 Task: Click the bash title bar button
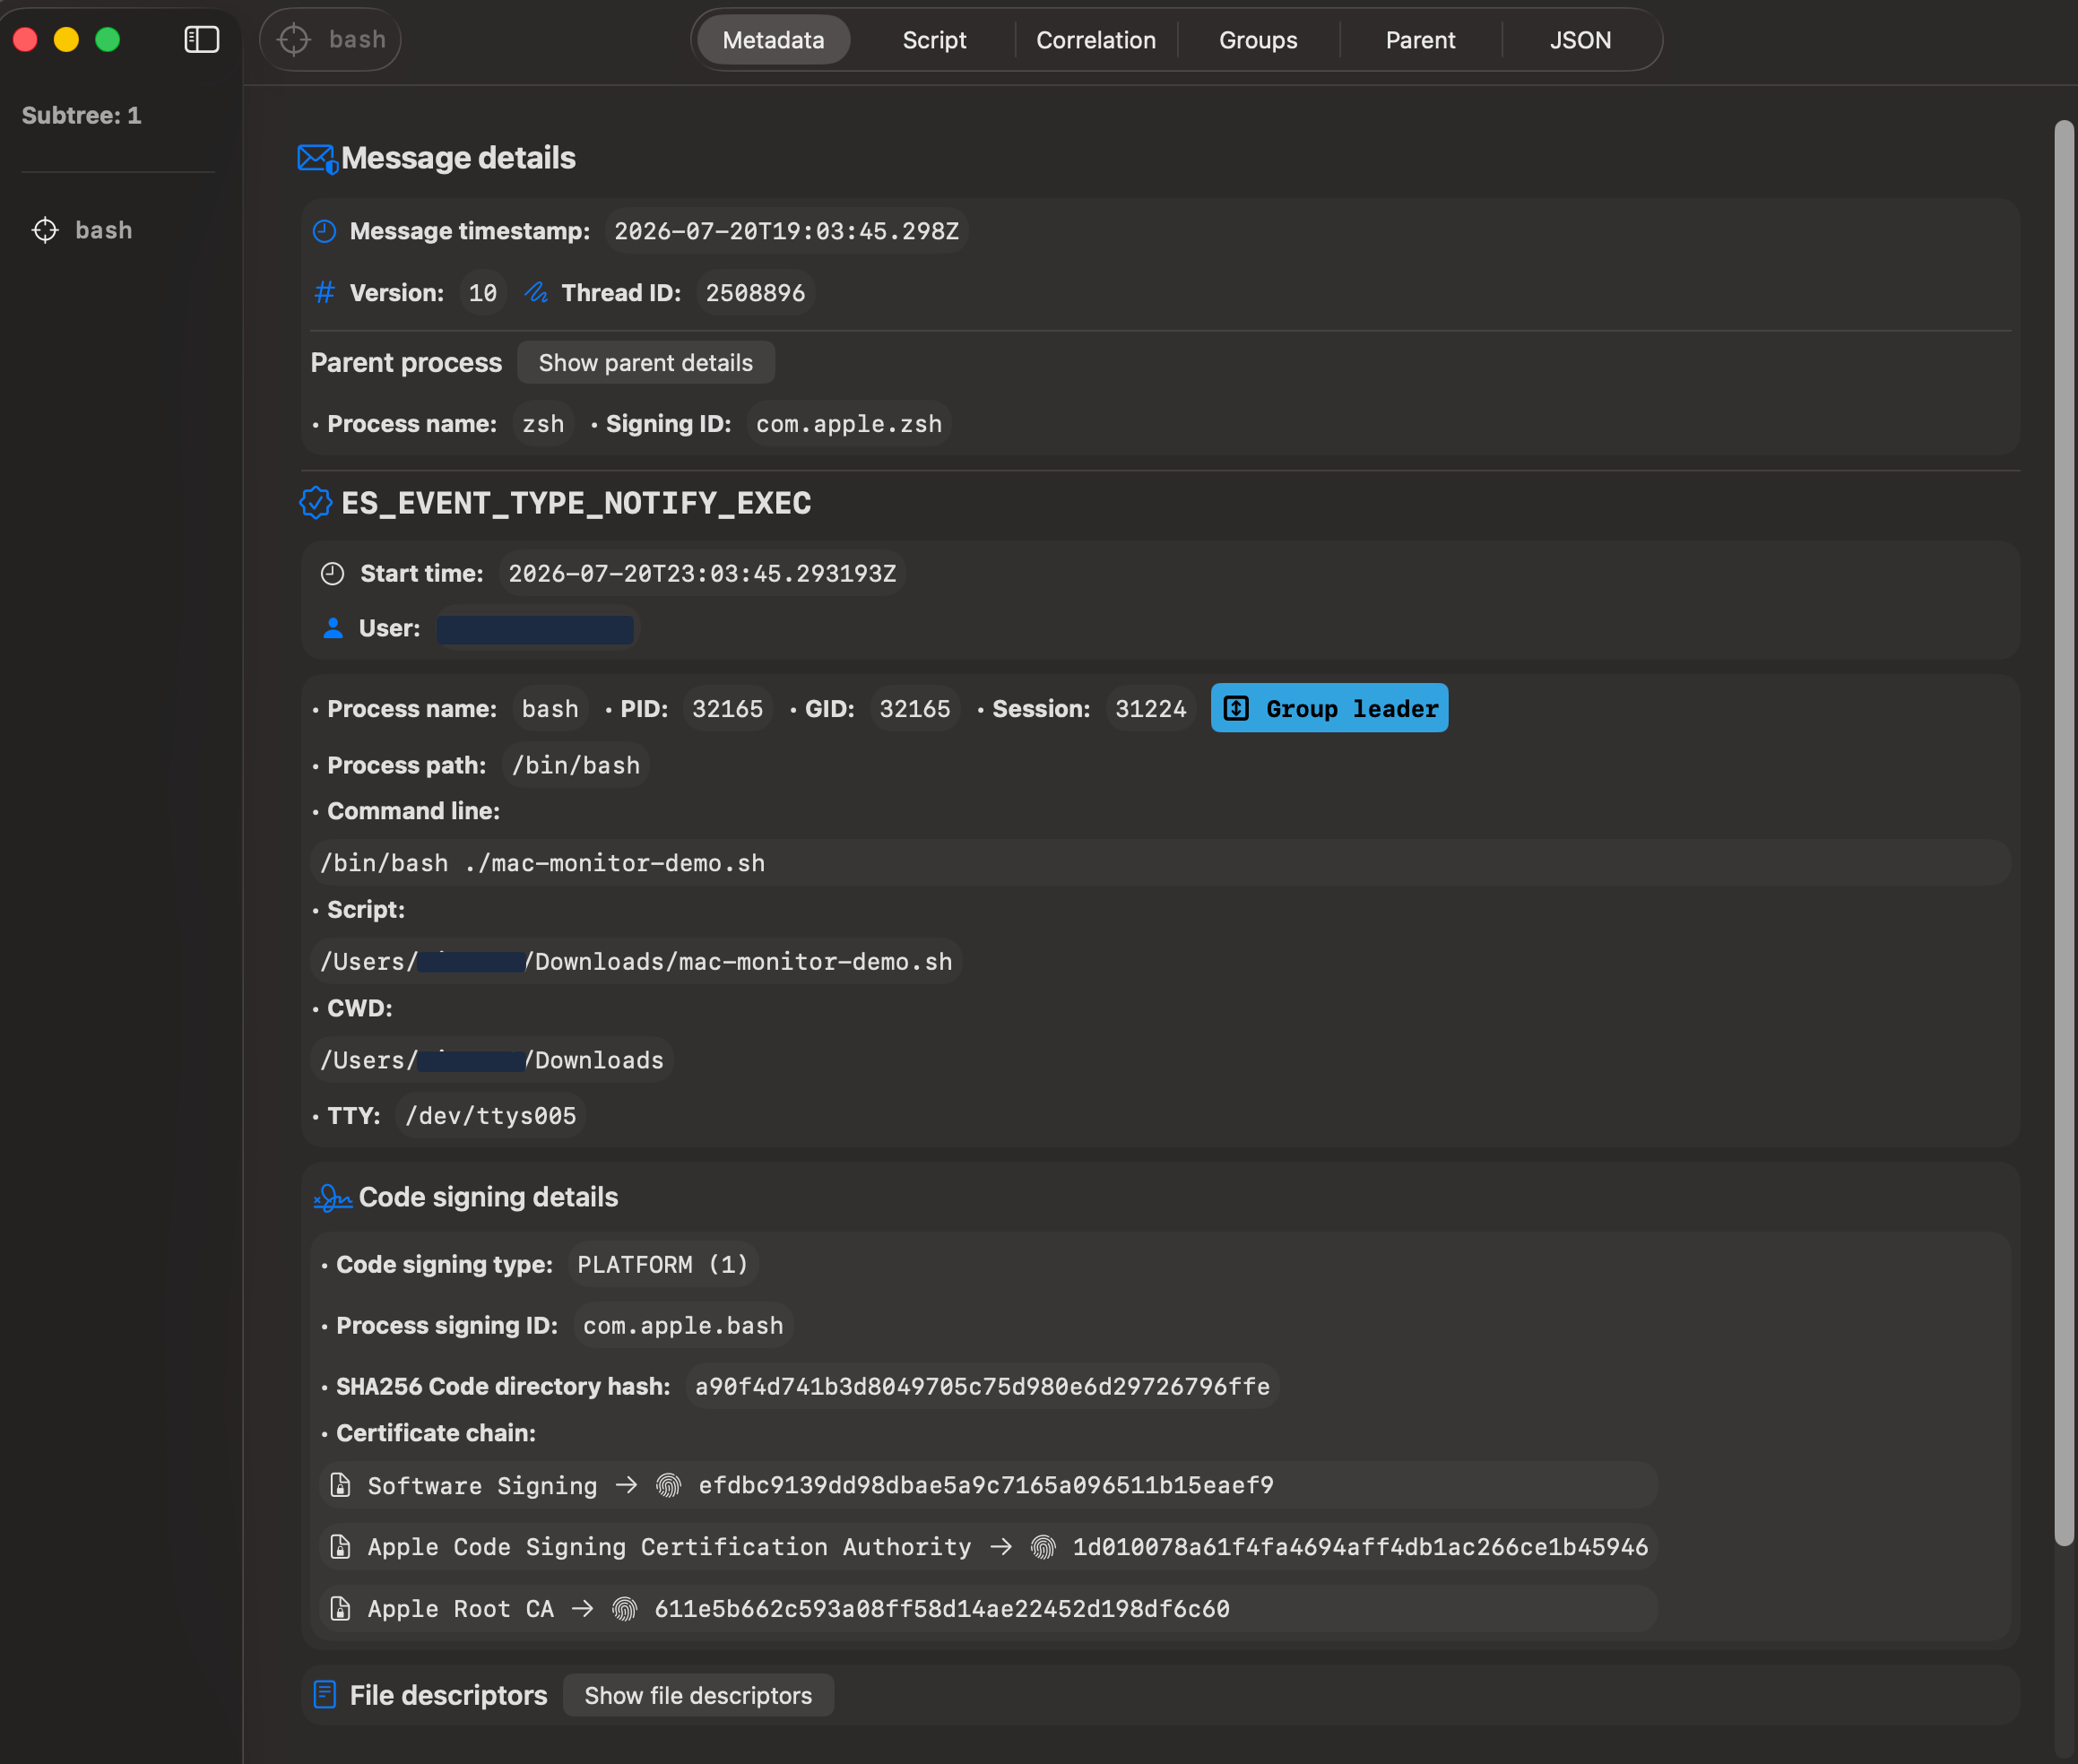pyautogui.click(x=330, y=40)
